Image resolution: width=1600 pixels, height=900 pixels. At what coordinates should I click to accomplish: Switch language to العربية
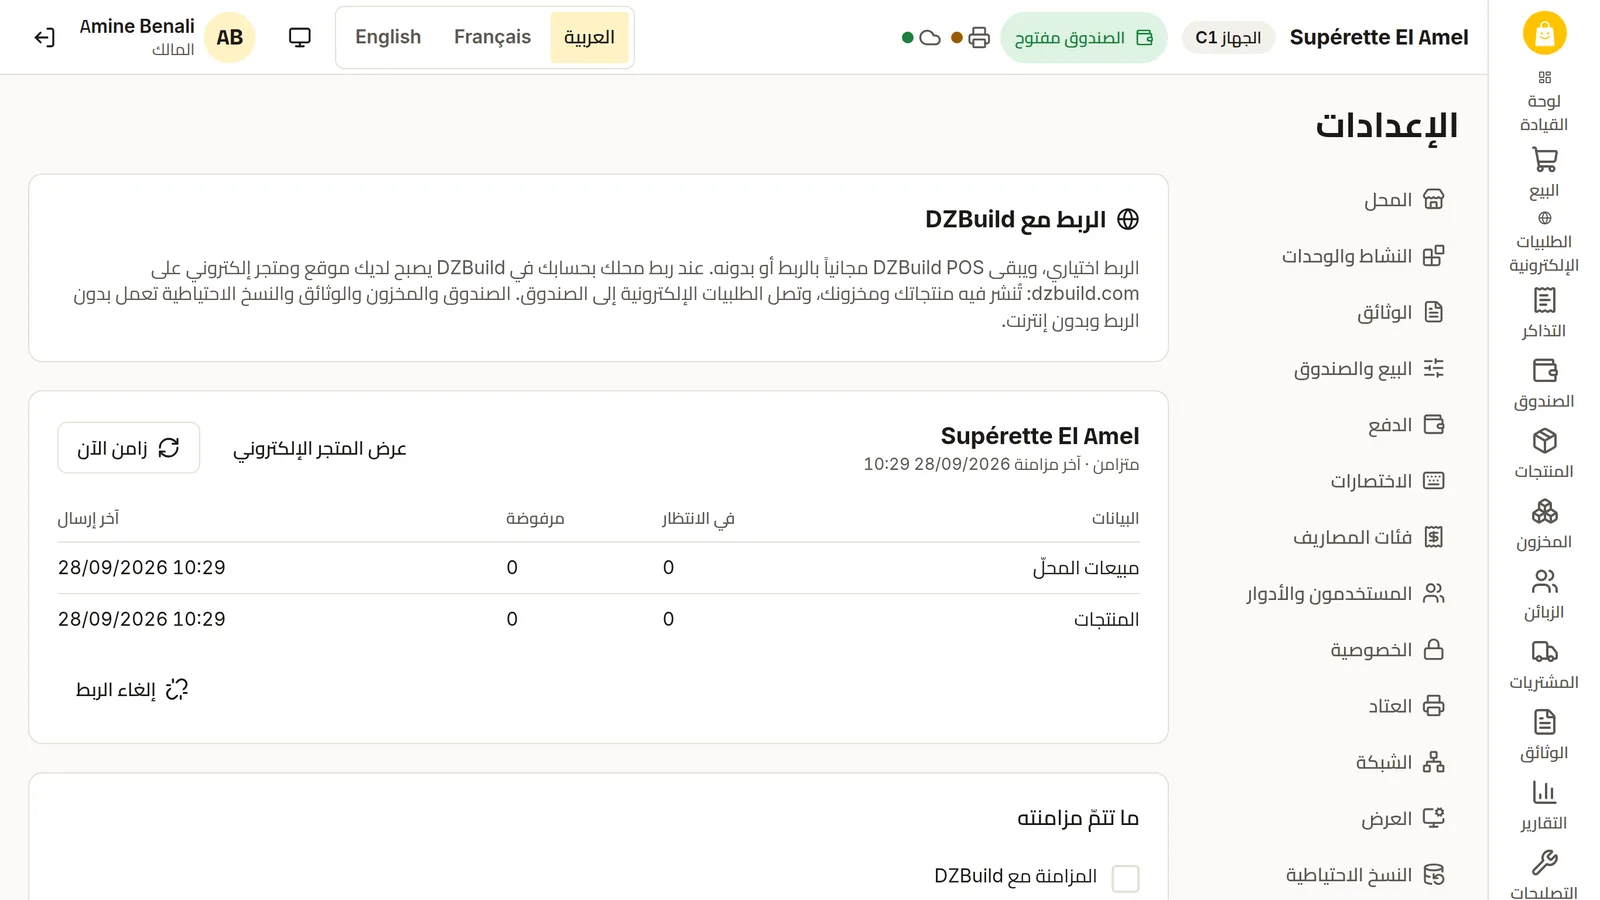[x=589, y=38]
